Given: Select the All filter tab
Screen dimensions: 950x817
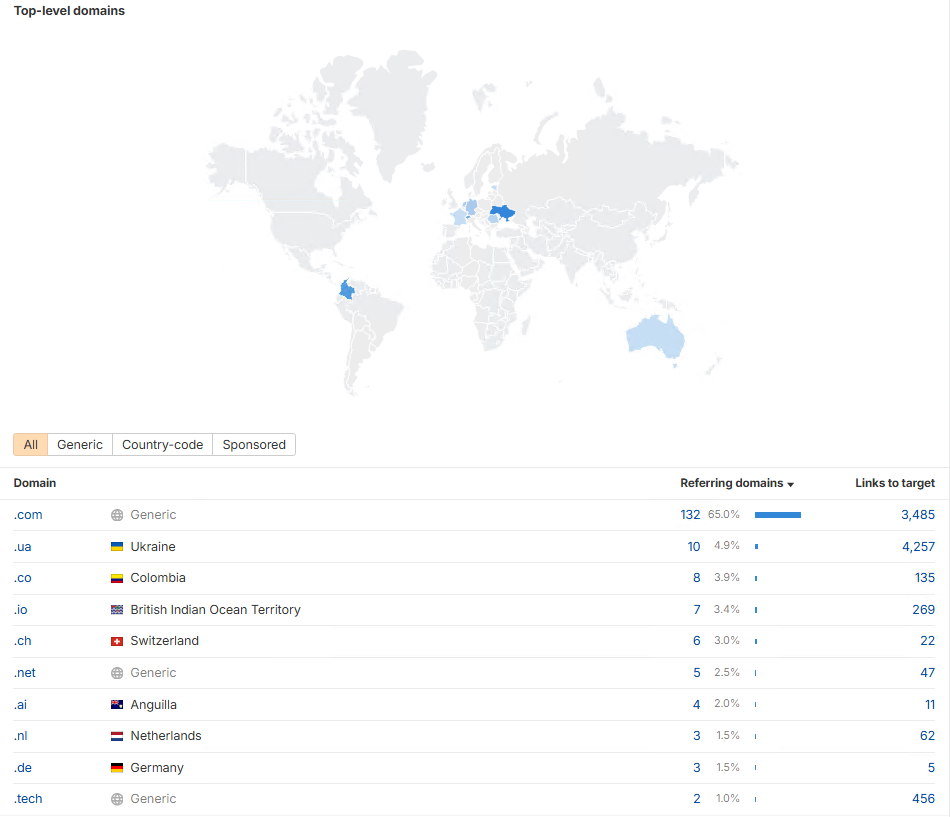Looking at the screenshot, I should (x=30, y=444).
